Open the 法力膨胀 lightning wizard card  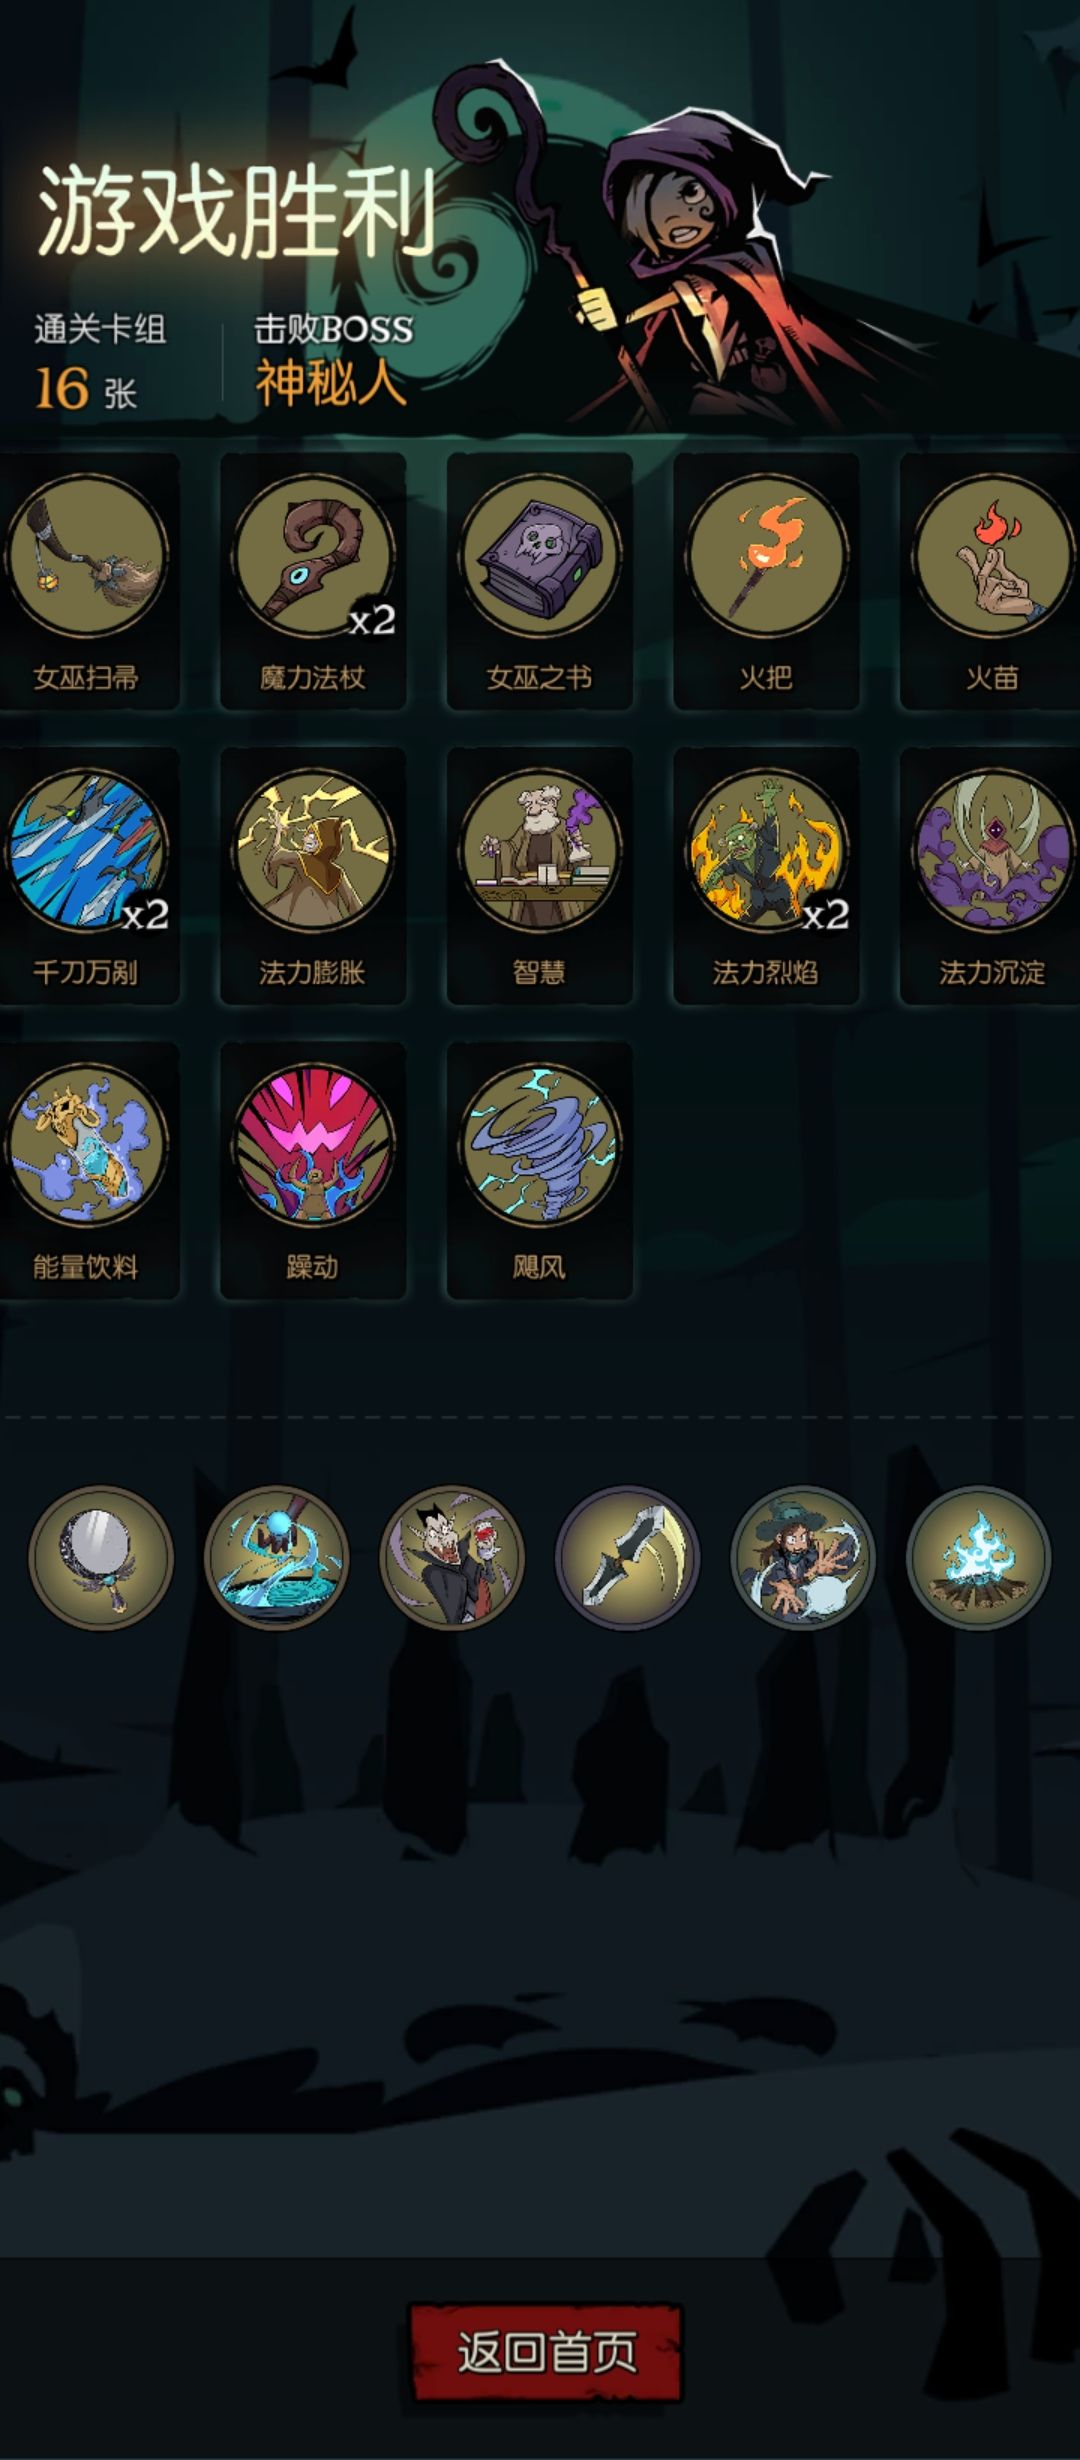pos(313,876)
